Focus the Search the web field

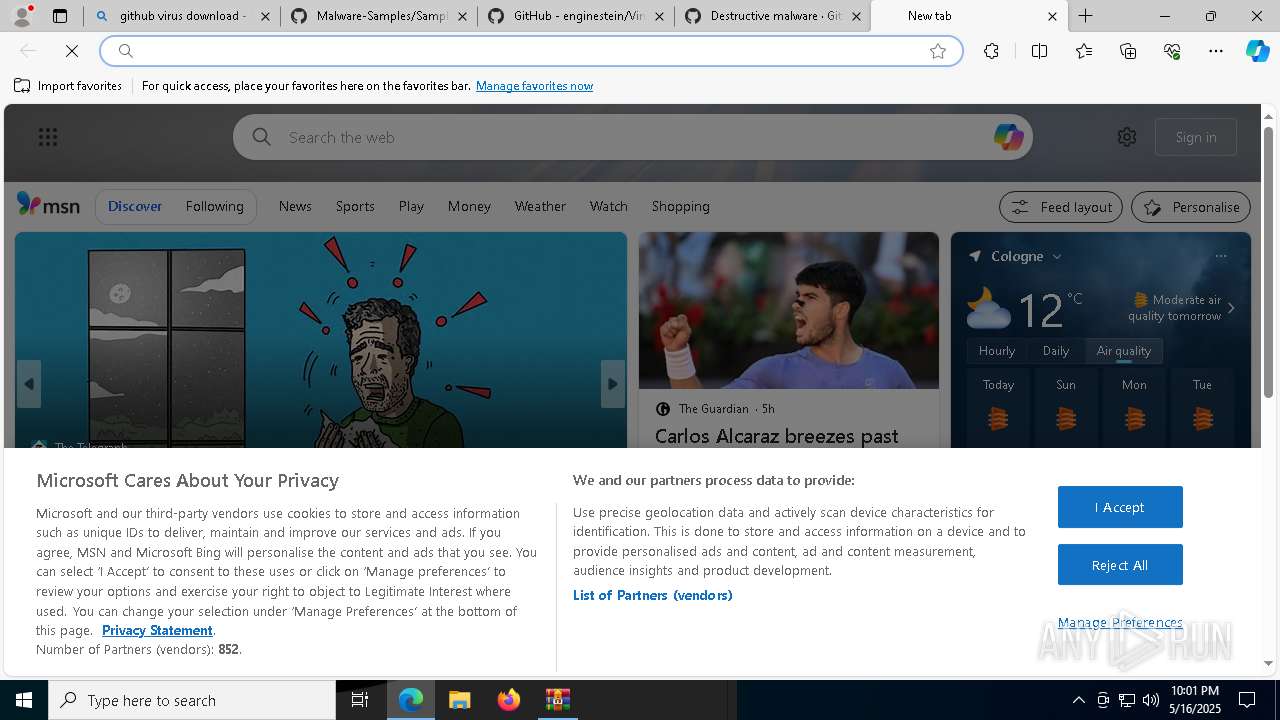tap(633, 137)
